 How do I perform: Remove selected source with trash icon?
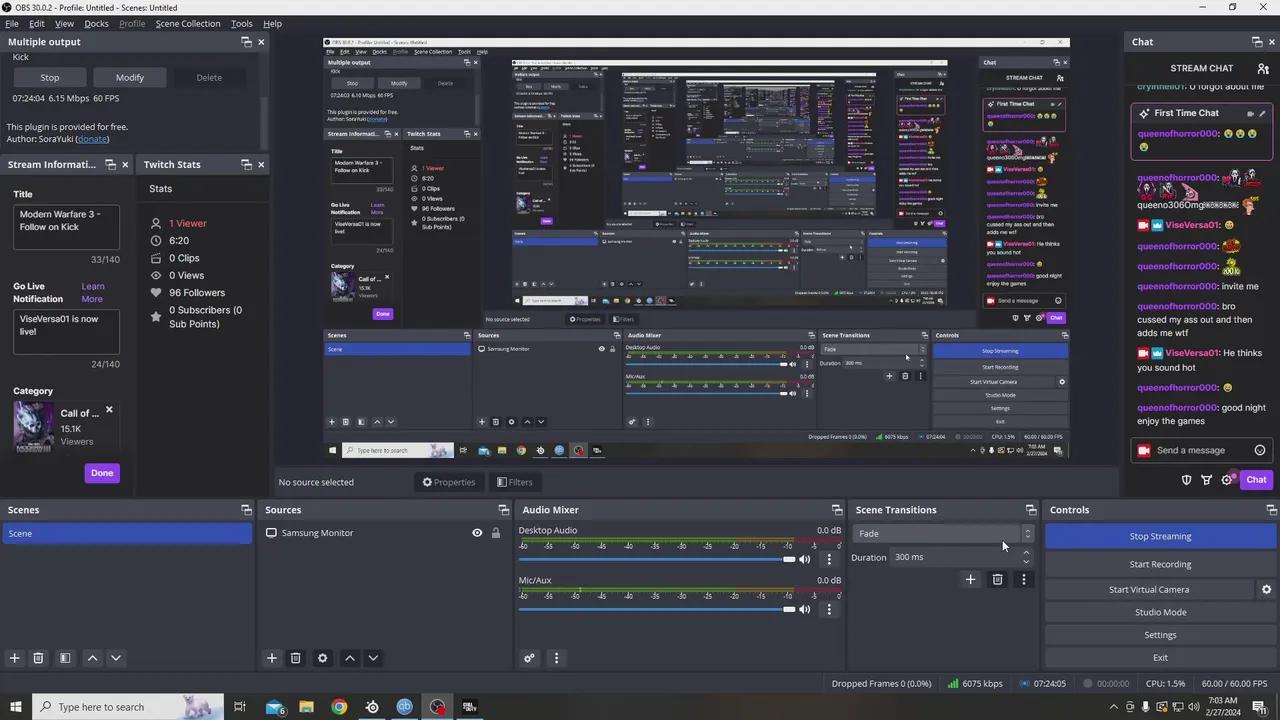tap(295, 658)
